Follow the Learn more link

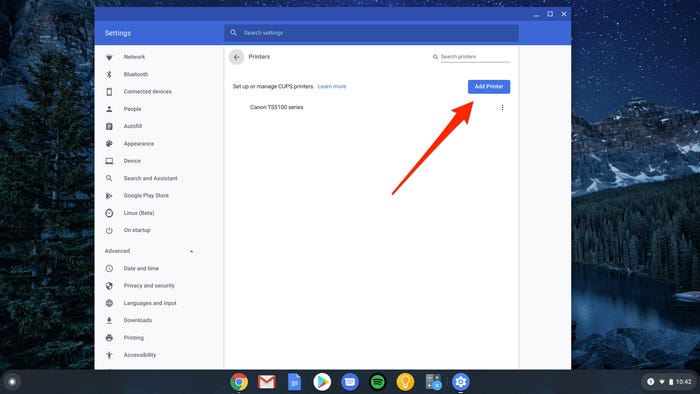332,87
